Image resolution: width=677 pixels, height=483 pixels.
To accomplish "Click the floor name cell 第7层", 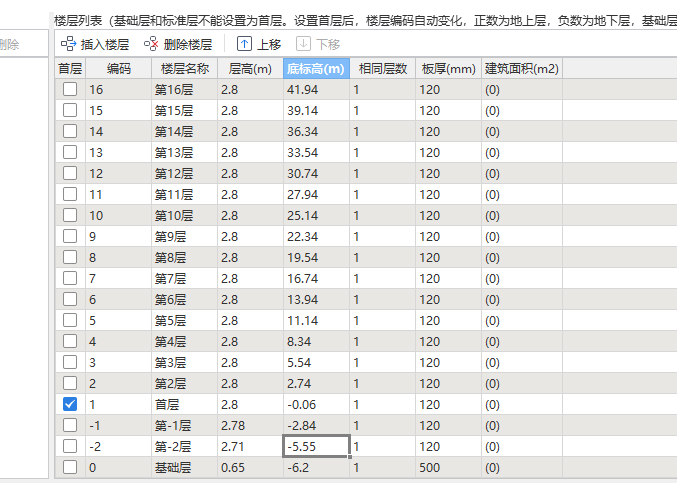I will click(185, 278).
